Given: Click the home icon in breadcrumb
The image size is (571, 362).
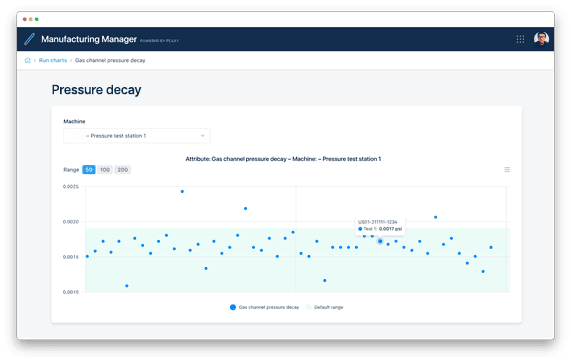Looking at the screenshot, I should pyautogui.click(x=27, y=60).
